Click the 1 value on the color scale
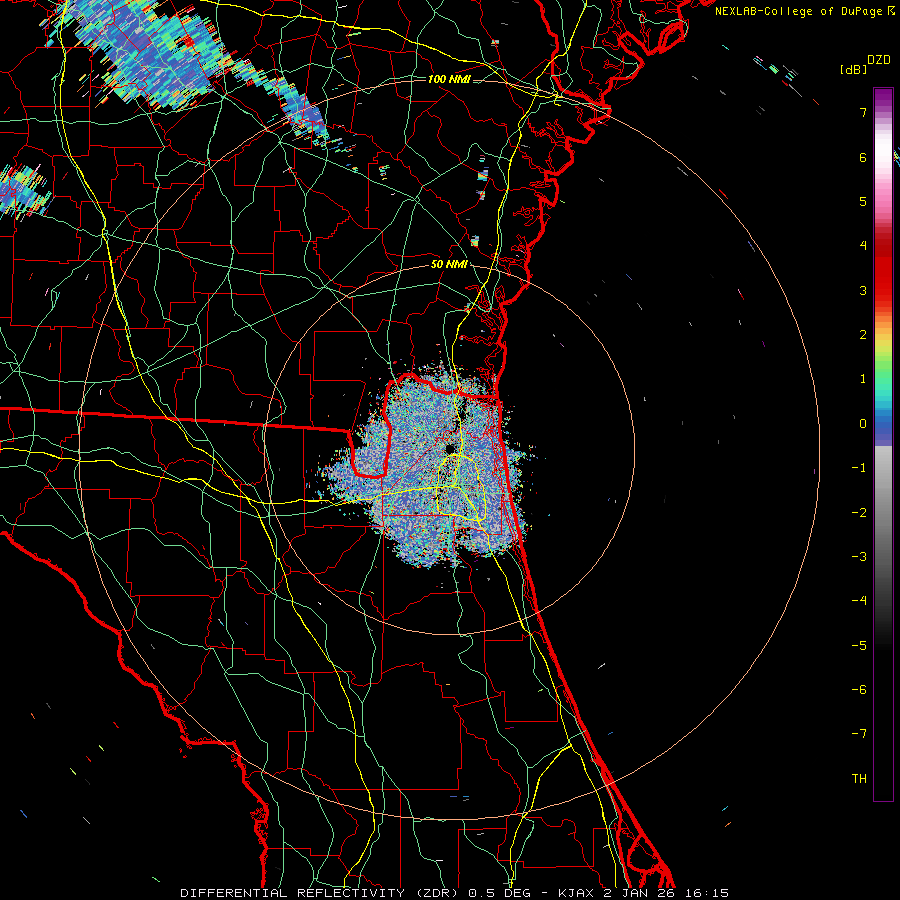 (863, 379)
